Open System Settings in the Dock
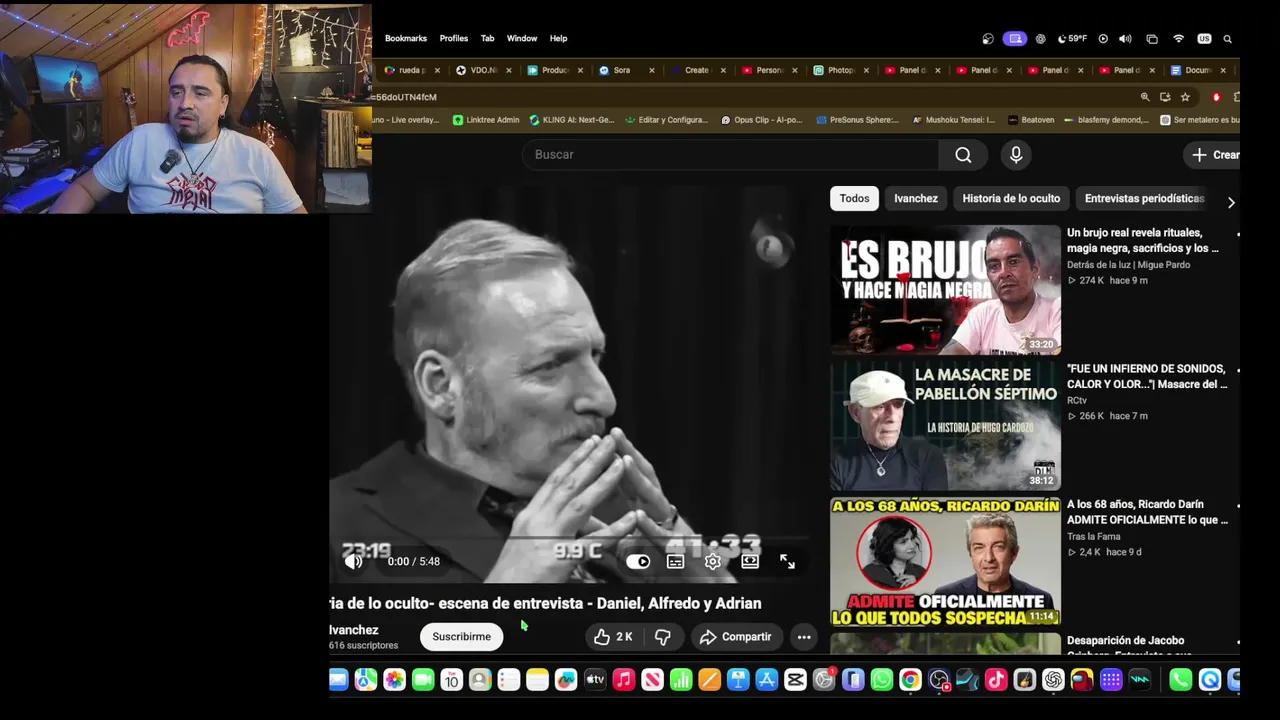Image resolution: width=1280 pixels, height=720 pixels. (824, 680)
